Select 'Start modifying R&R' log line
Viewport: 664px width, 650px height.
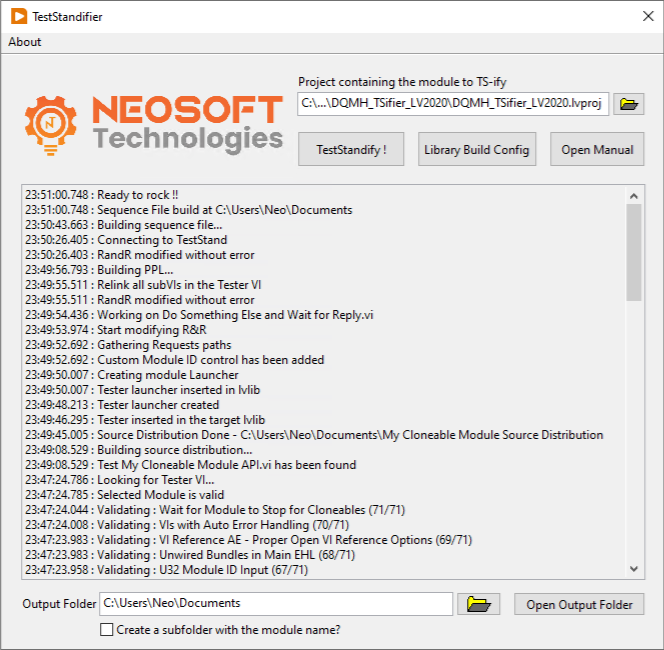116,329
